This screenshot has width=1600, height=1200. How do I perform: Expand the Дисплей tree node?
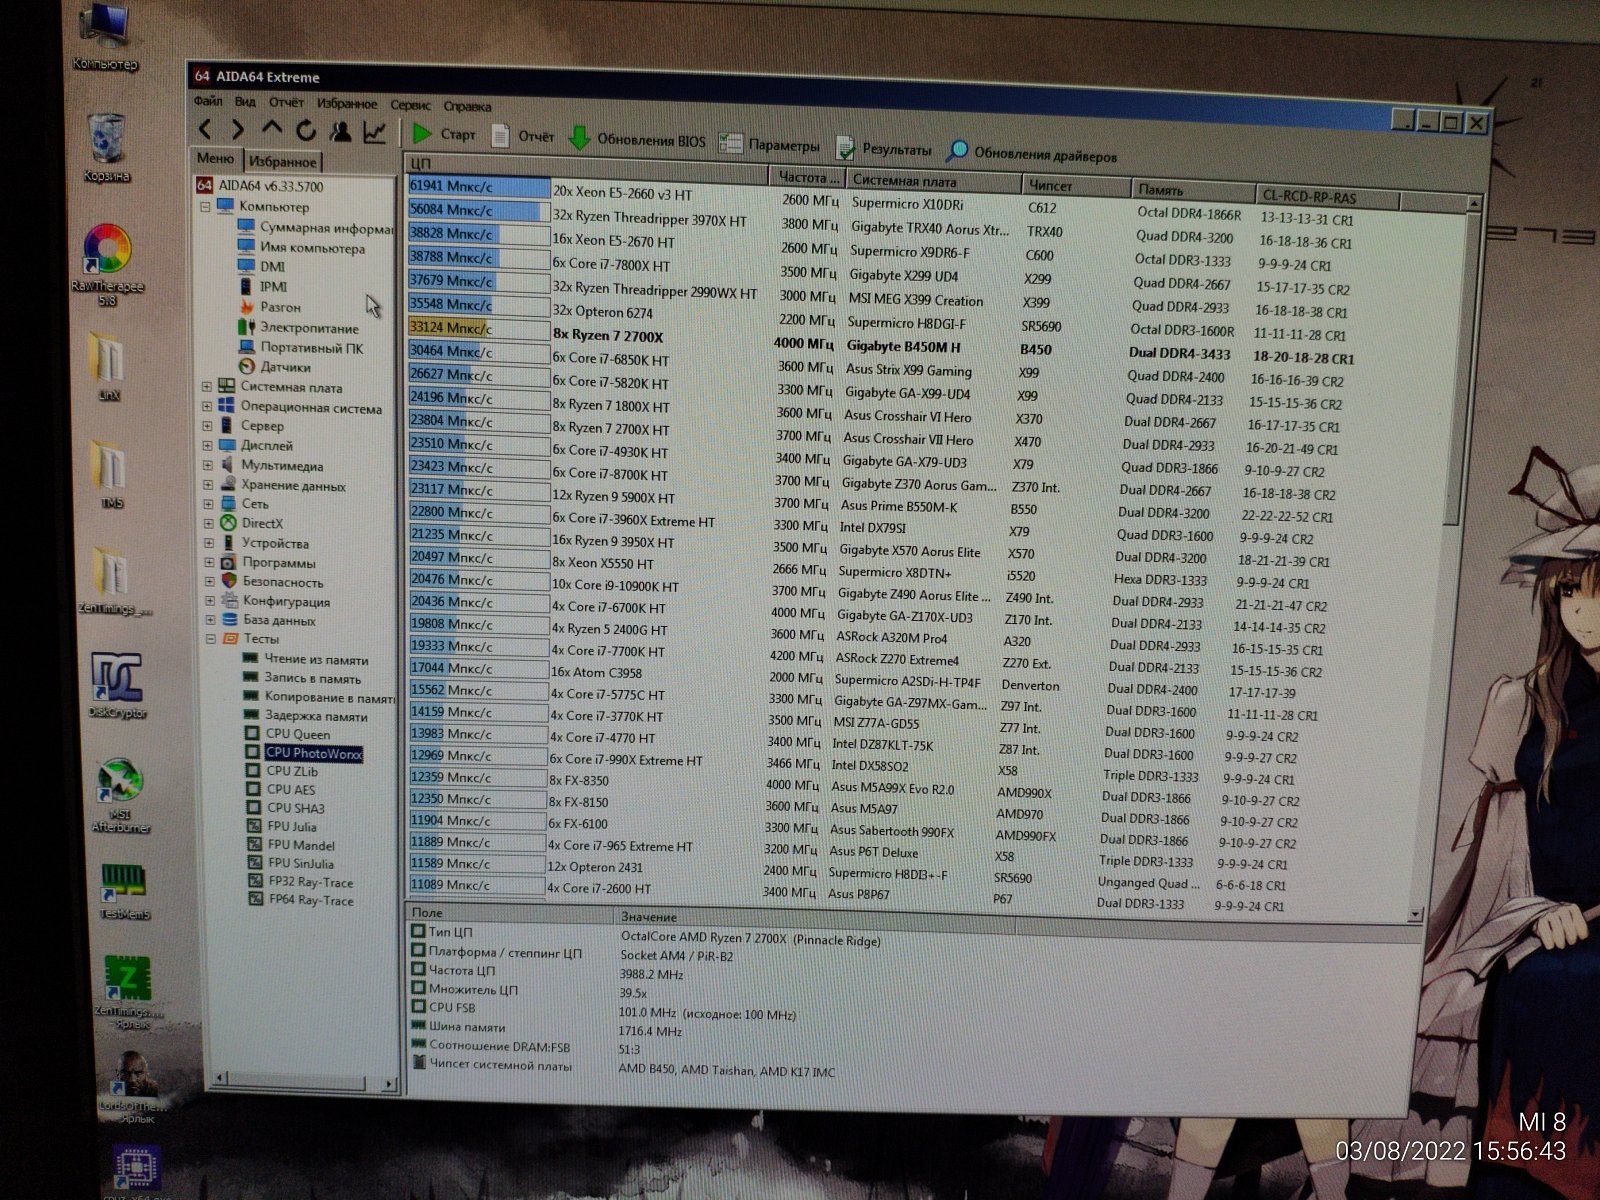click(x=208, y=446)
